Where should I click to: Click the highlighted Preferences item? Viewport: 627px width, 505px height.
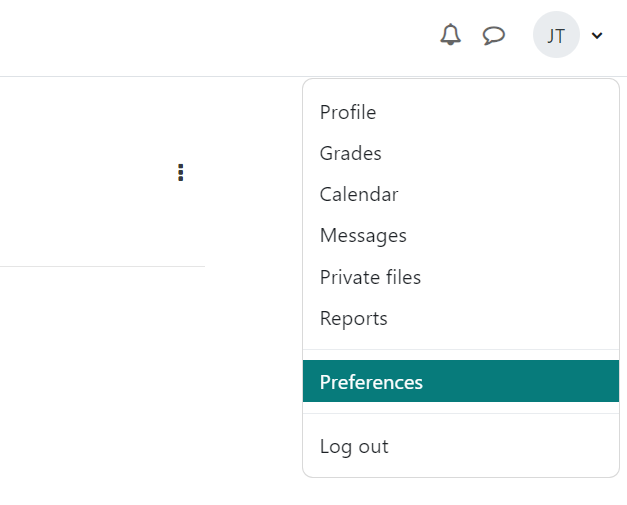[371, 382]
